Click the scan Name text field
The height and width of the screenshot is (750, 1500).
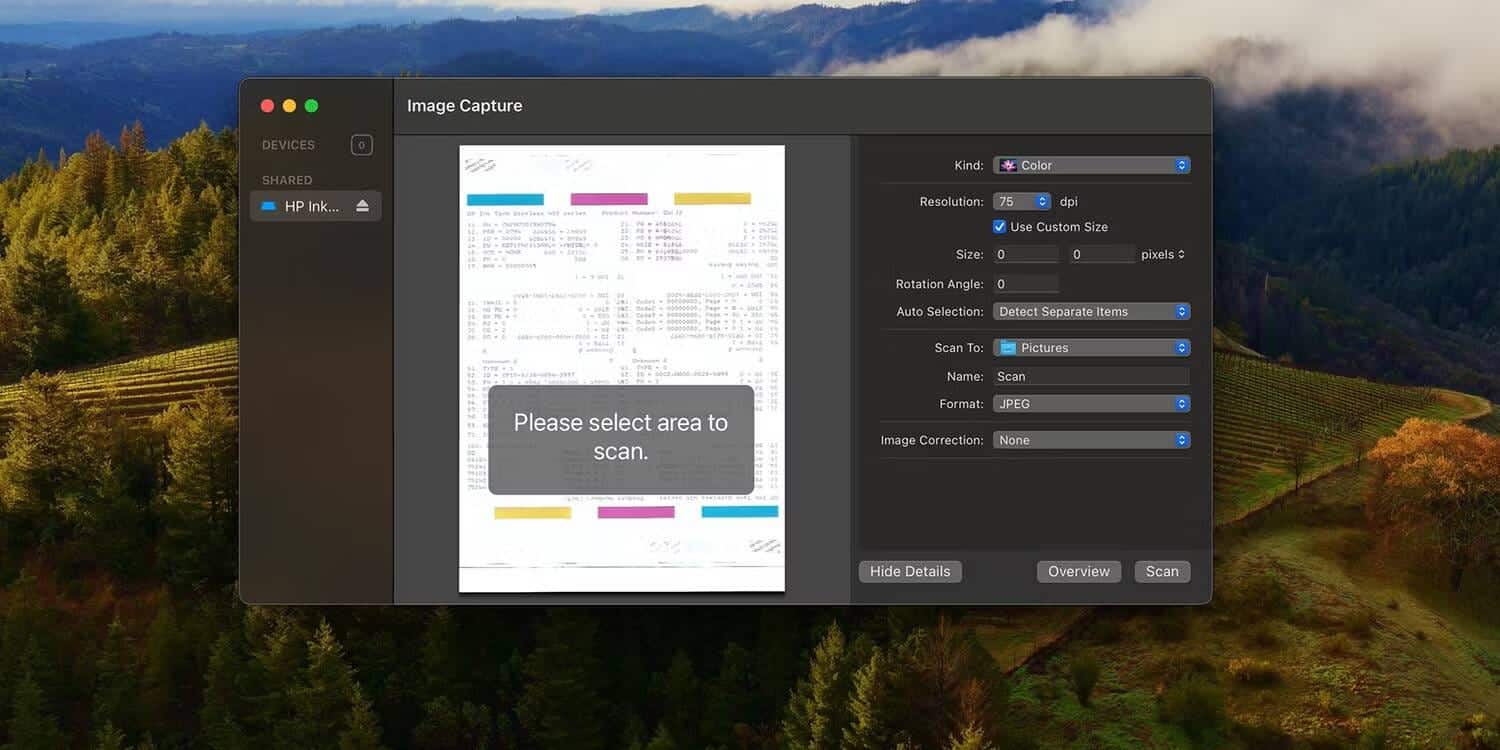click(x=1091, y=377)
